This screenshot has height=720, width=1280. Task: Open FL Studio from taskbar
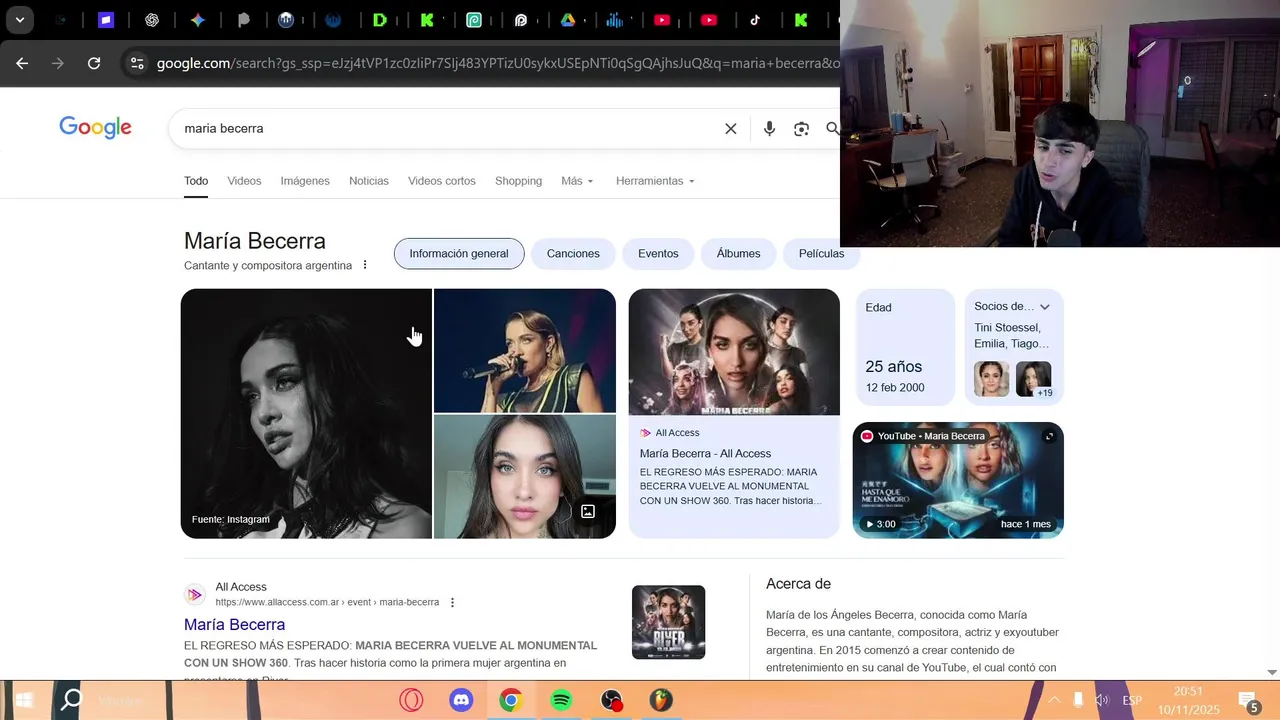661,700
